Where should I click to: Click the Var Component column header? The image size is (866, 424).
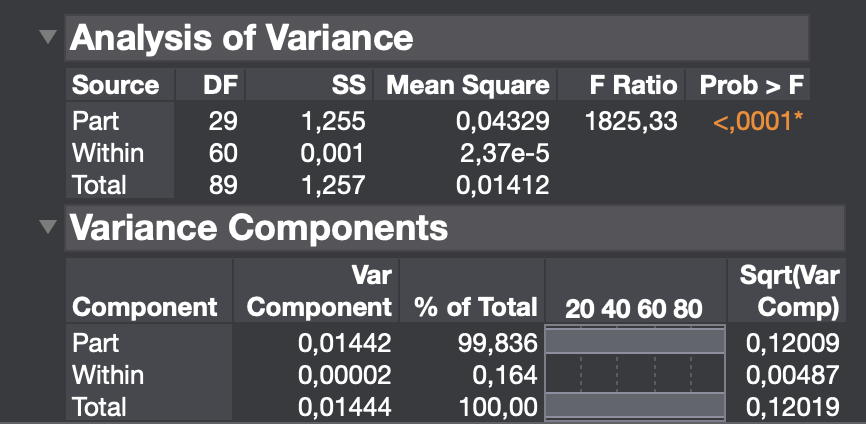pyautogui.click(x=319, y=290)
